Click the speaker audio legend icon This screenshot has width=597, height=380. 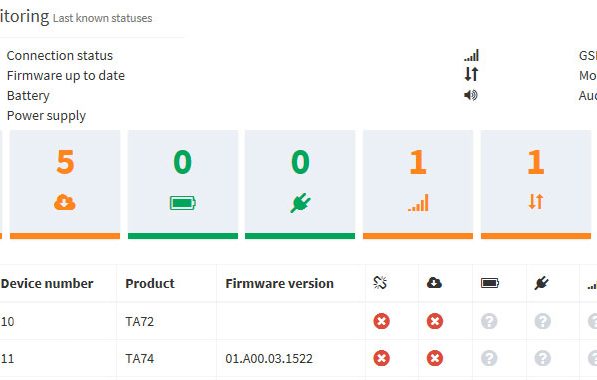point(471,95)
